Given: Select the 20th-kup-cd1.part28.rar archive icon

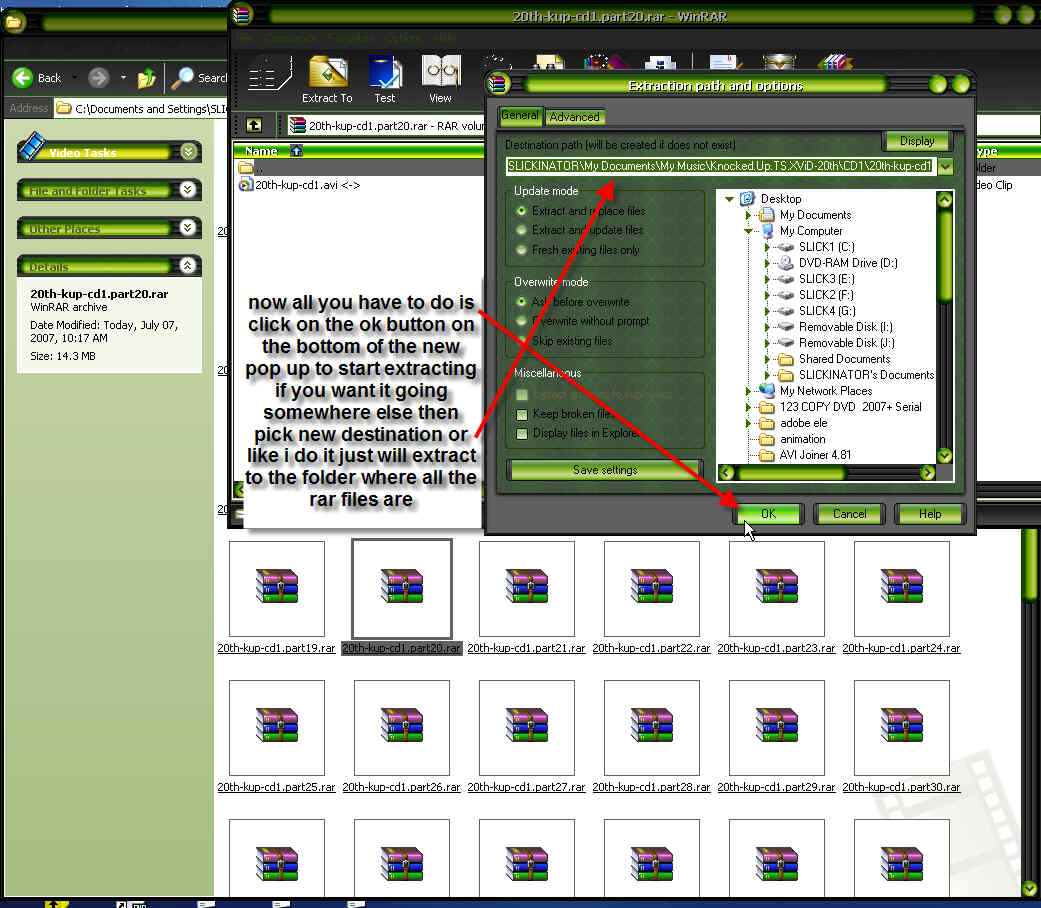Looking at the screenshot, I should tap(651, 725).
